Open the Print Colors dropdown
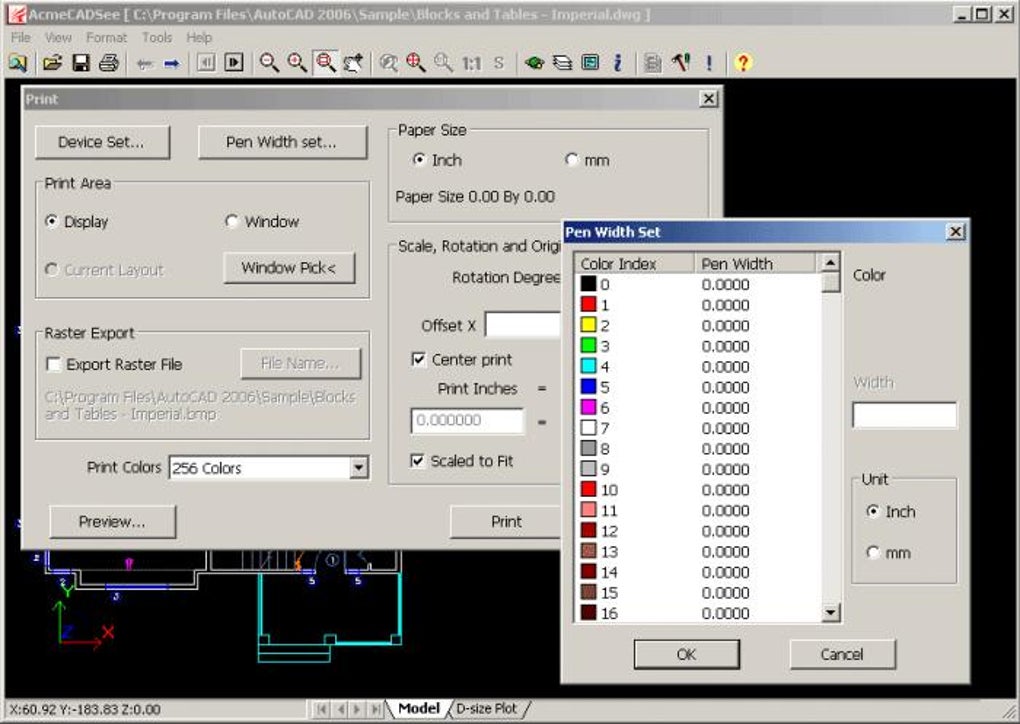The image size is (1020, 724). pyautogui.click(x=358, y=468)
